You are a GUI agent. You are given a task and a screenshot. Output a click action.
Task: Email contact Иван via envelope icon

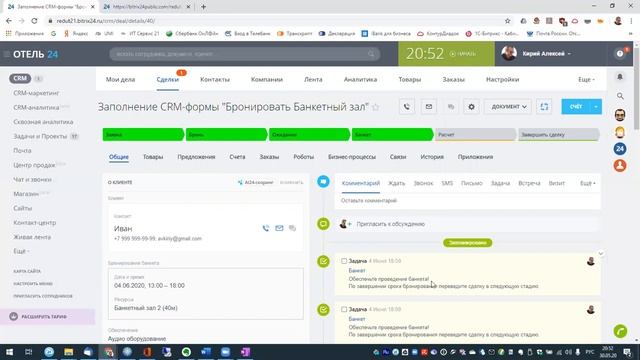(279, 228)
